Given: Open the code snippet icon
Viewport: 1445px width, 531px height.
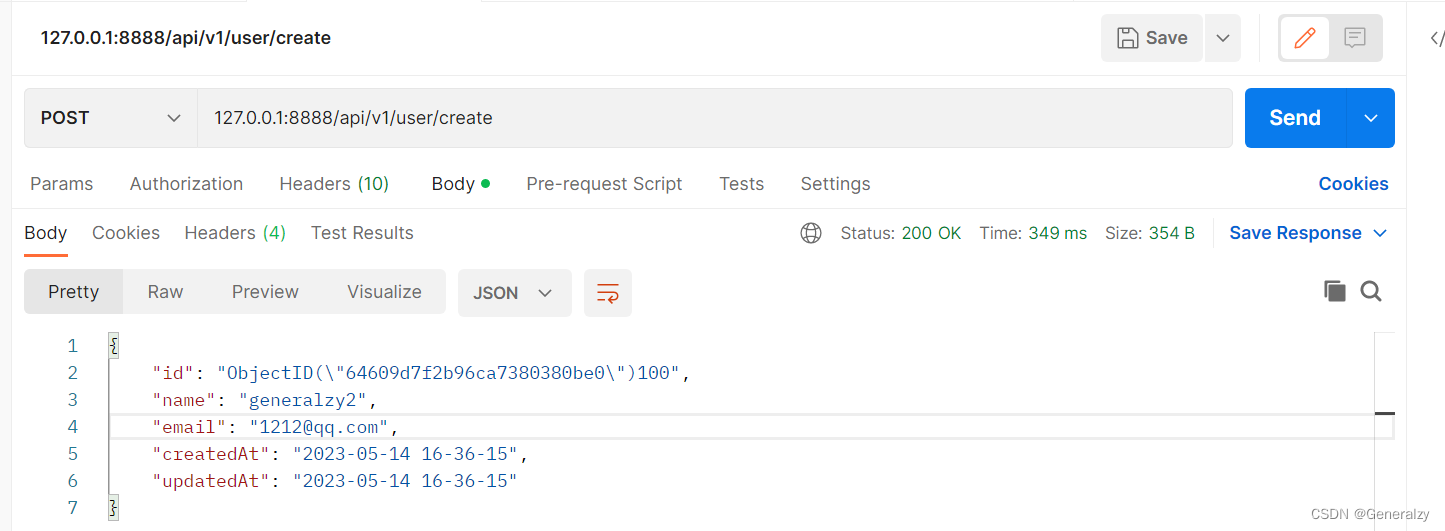Looking at the screenshot, I should point(1436,39).
